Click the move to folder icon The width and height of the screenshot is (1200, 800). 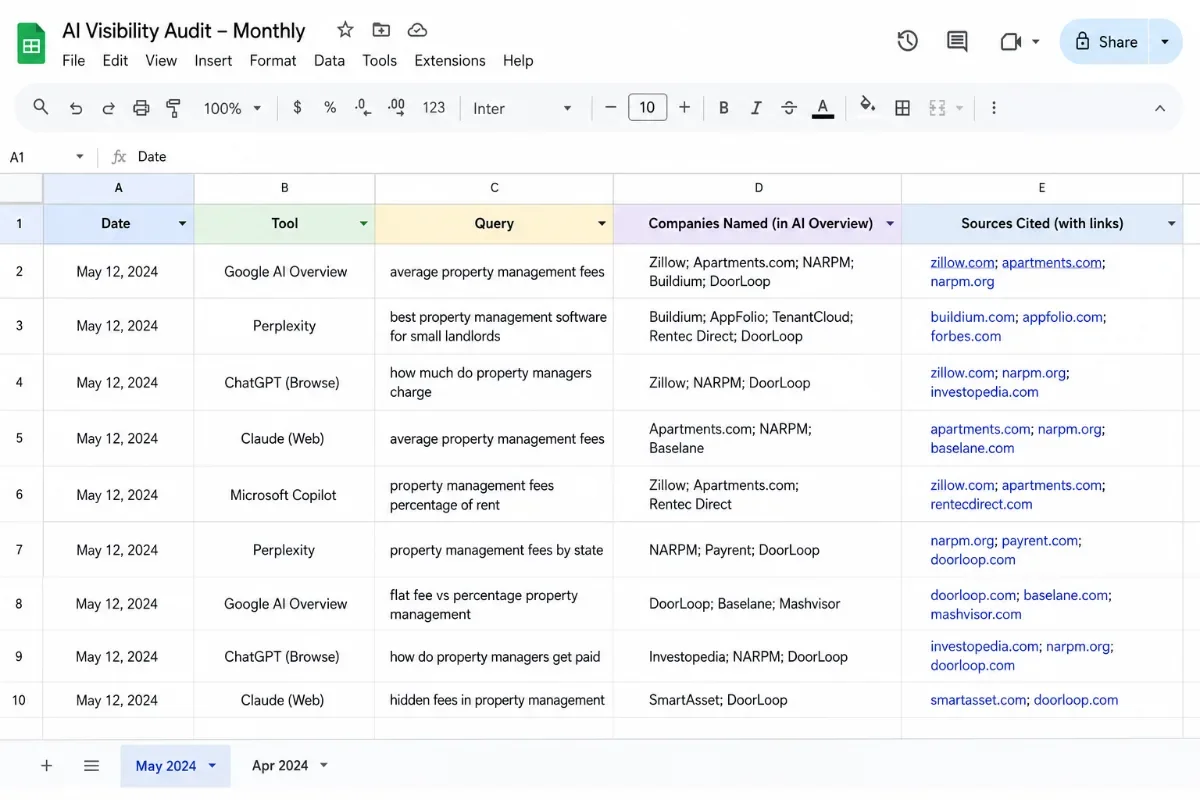click(381, 30)
